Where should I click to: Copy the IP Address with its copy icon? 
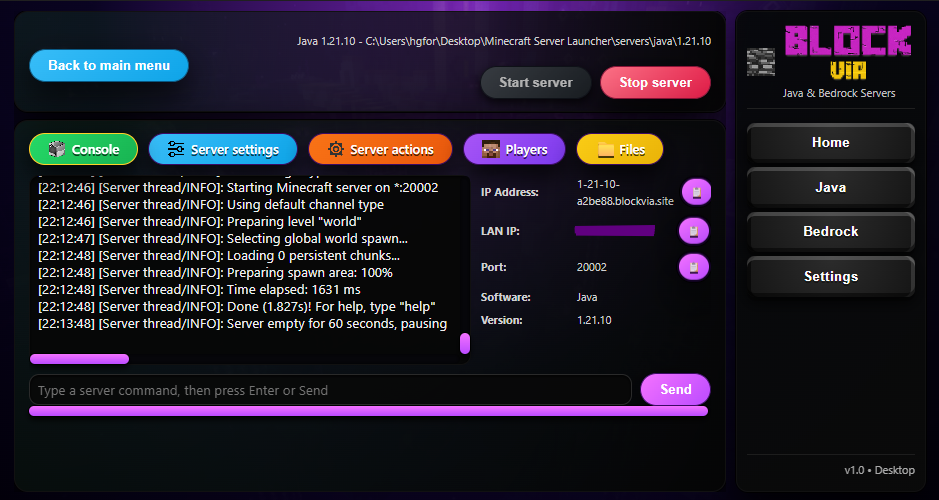[696, 192]
